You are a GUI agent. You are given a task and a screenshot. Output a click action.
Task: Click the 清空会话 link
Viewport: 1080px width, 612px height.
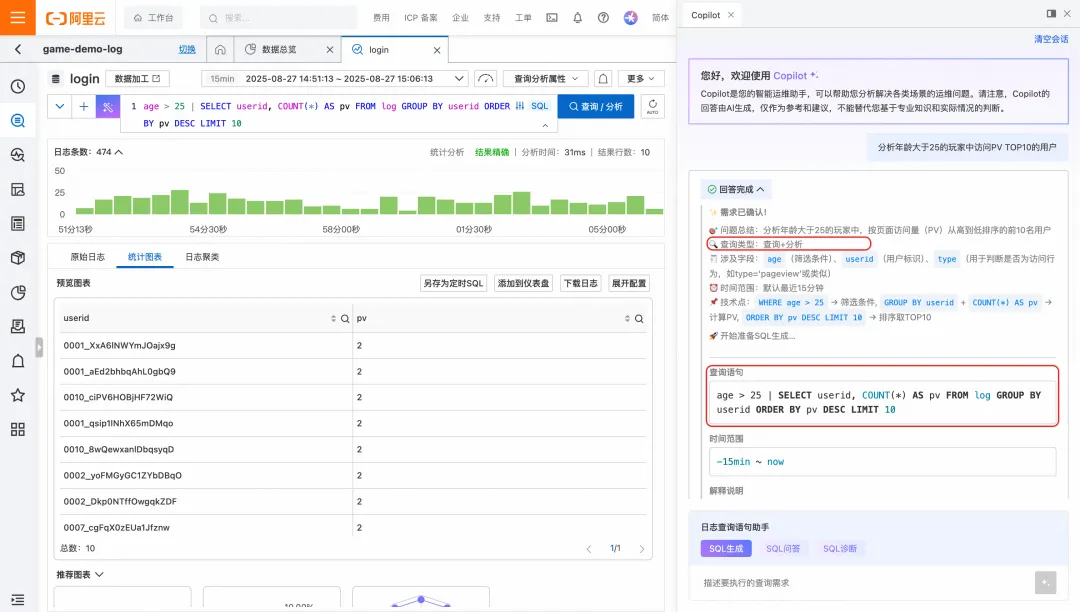[1050, 39]
